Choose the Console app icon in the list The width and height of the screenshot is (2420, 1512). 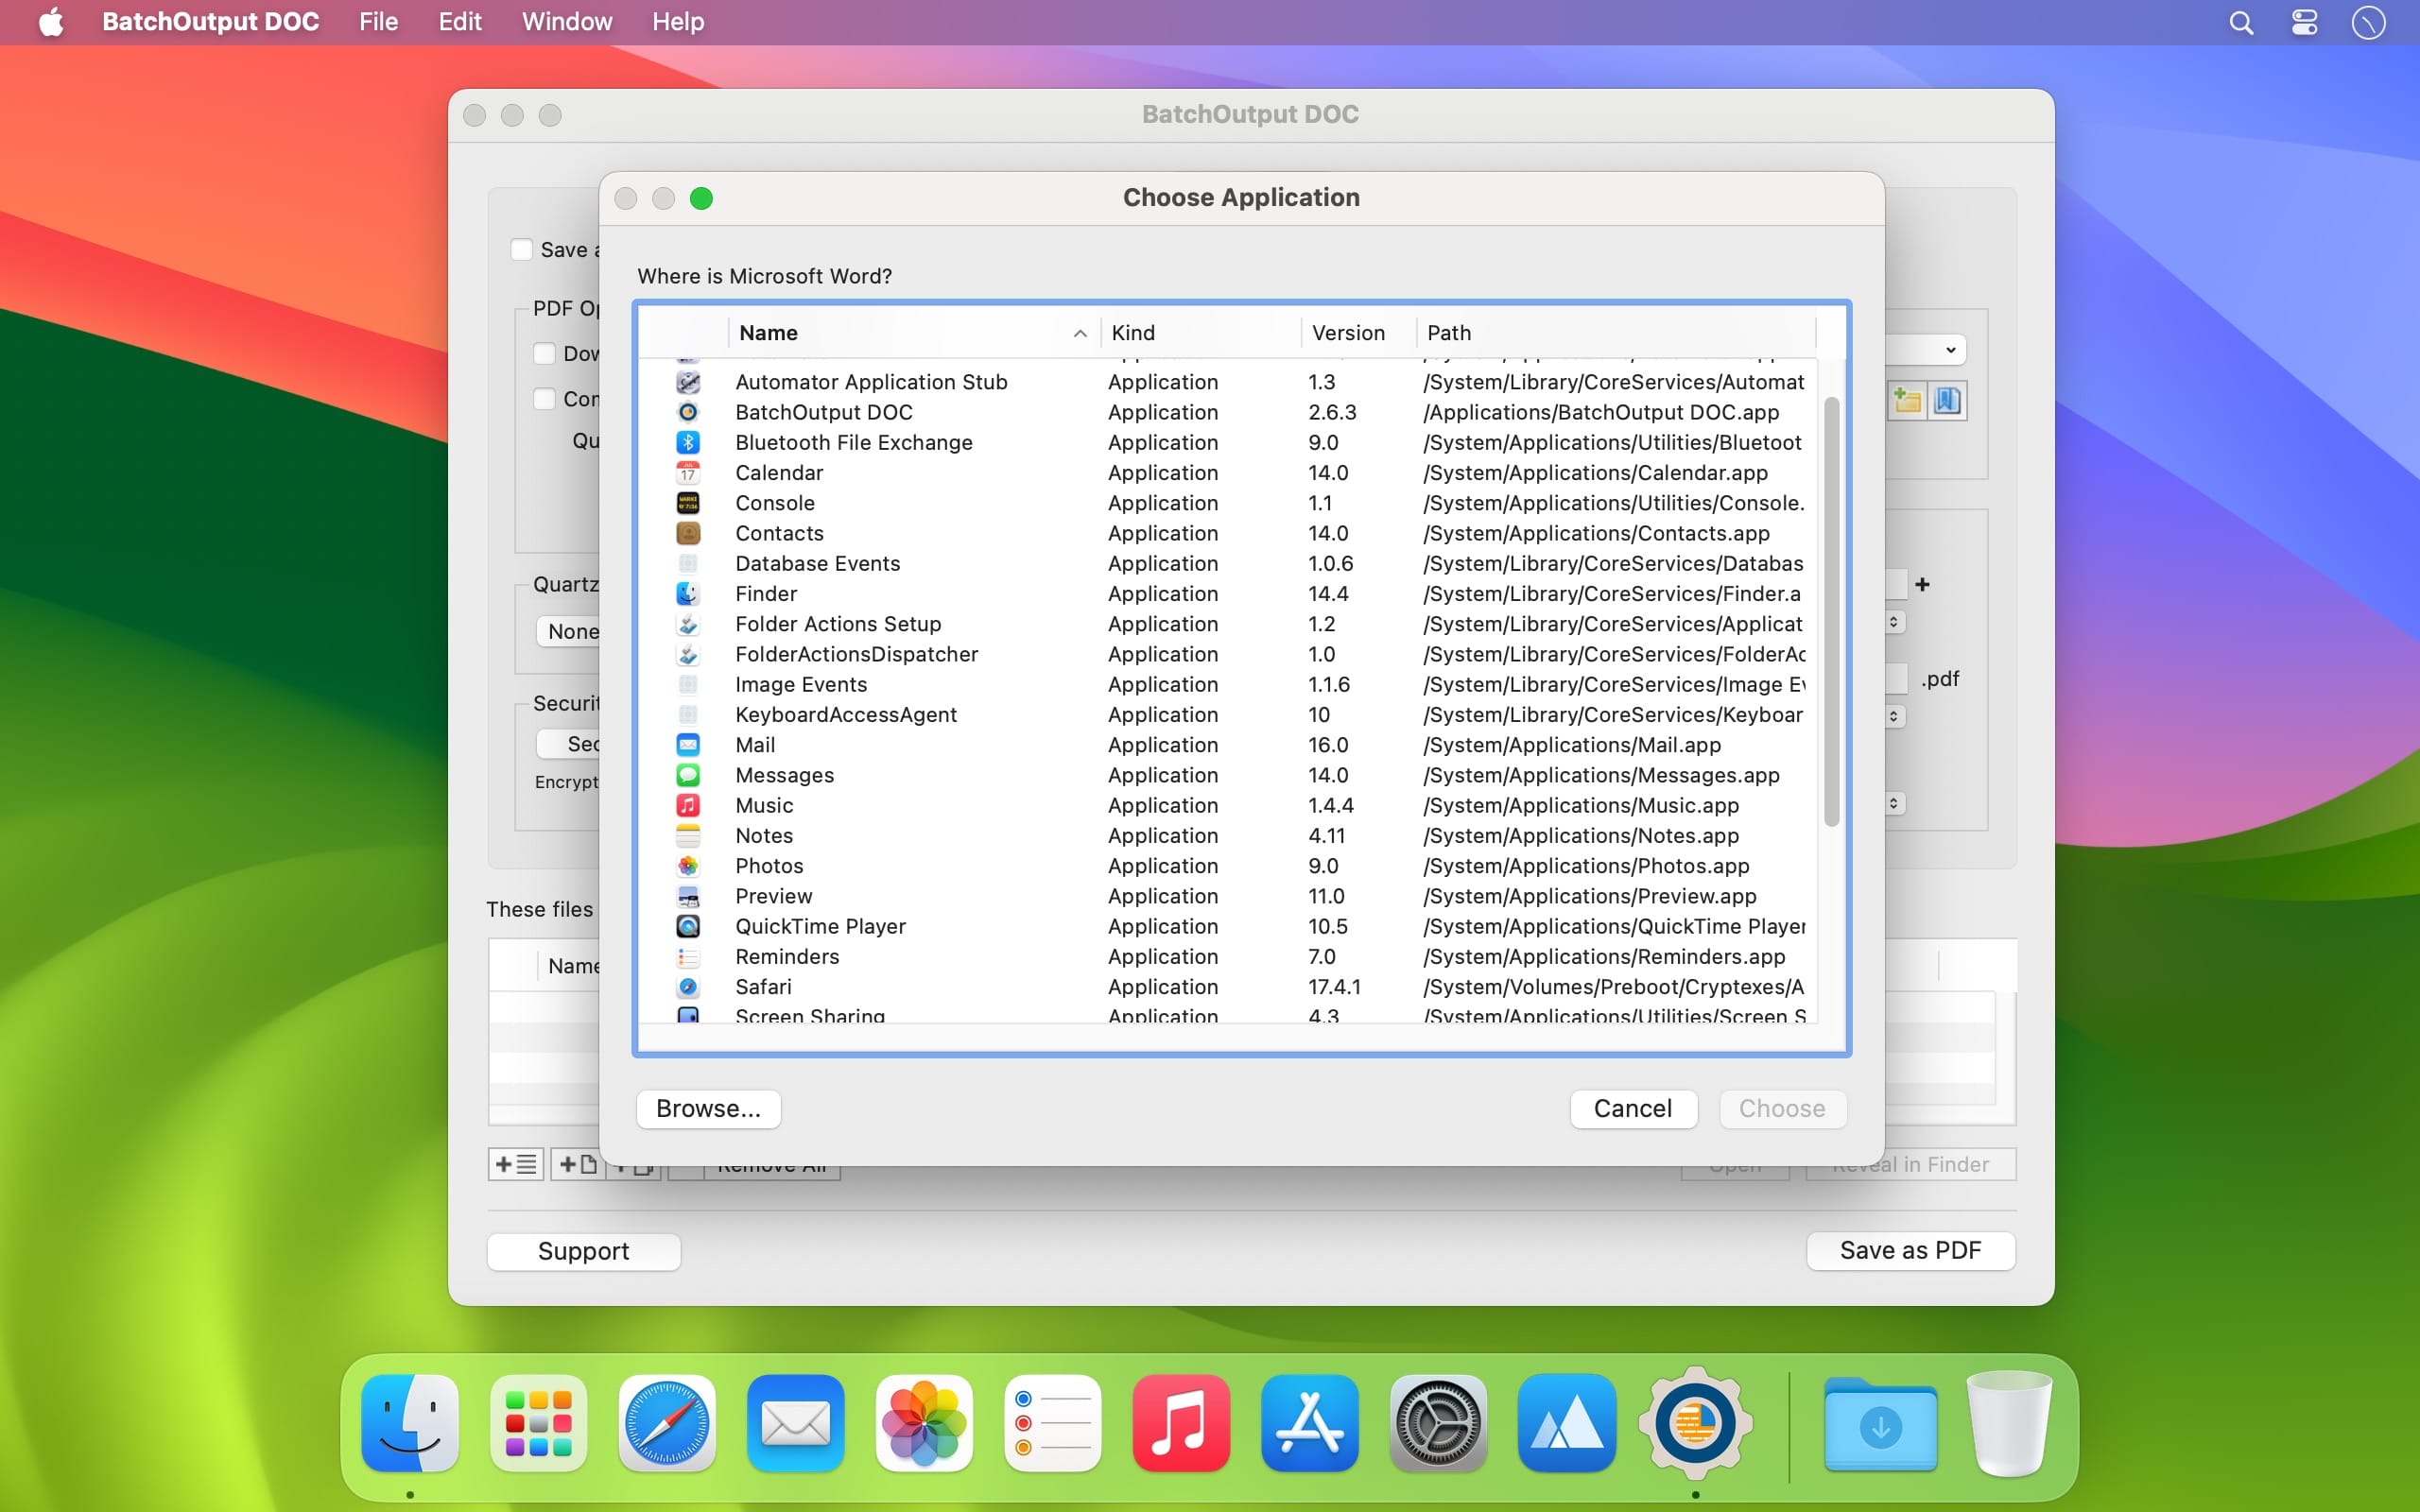point(688,503)
